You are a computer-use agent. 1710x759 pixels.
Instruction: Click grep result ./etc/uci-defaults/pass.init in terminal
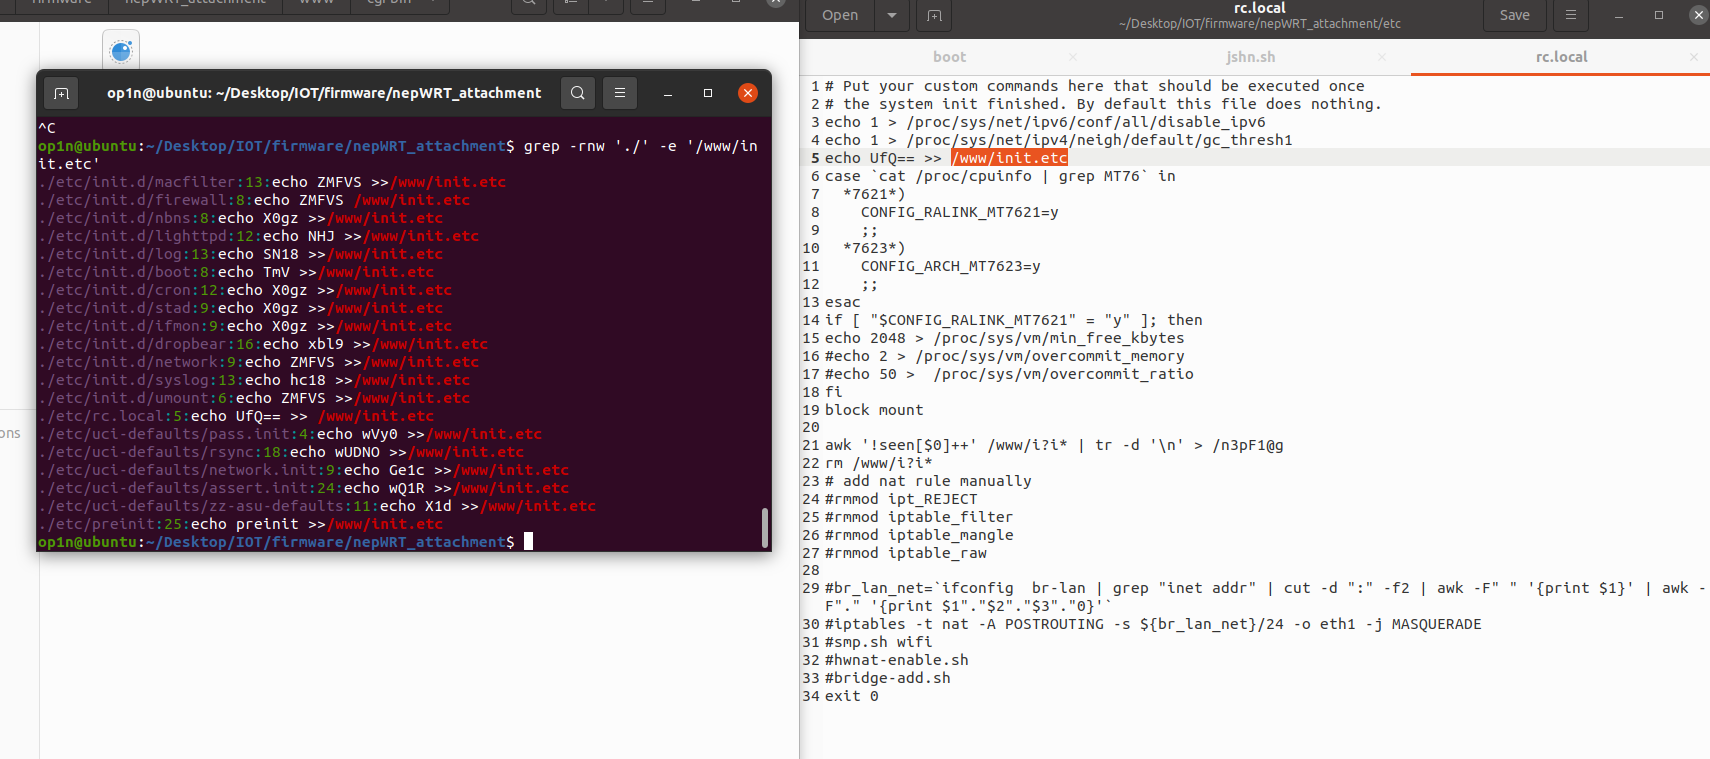click(290, 434)
